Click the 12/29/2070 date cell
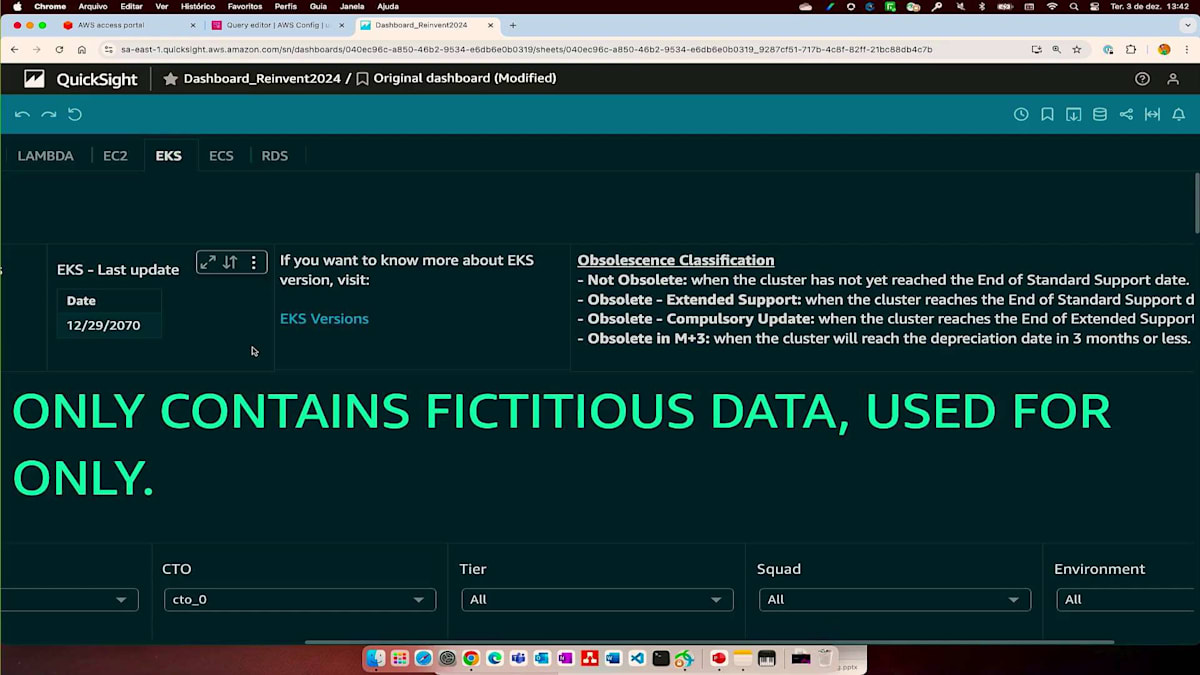 109,325
